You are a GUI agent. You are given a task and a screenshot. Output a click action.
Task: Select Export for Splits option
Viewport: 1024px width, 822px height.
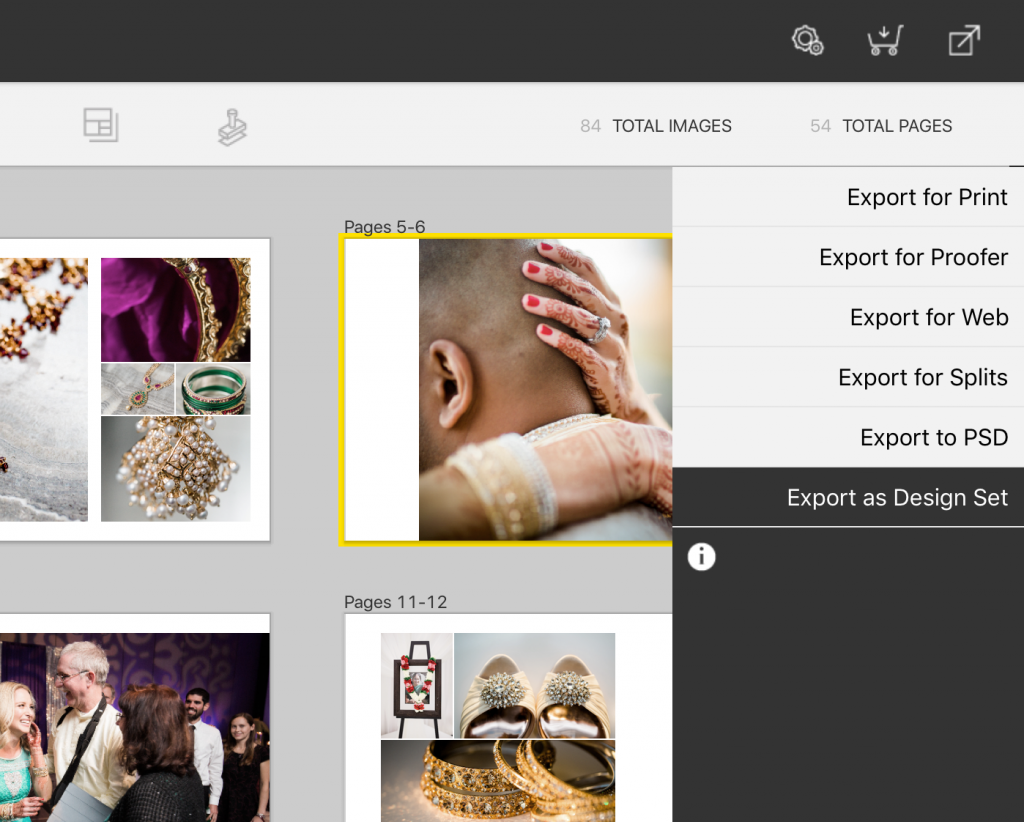coord(848,377)
